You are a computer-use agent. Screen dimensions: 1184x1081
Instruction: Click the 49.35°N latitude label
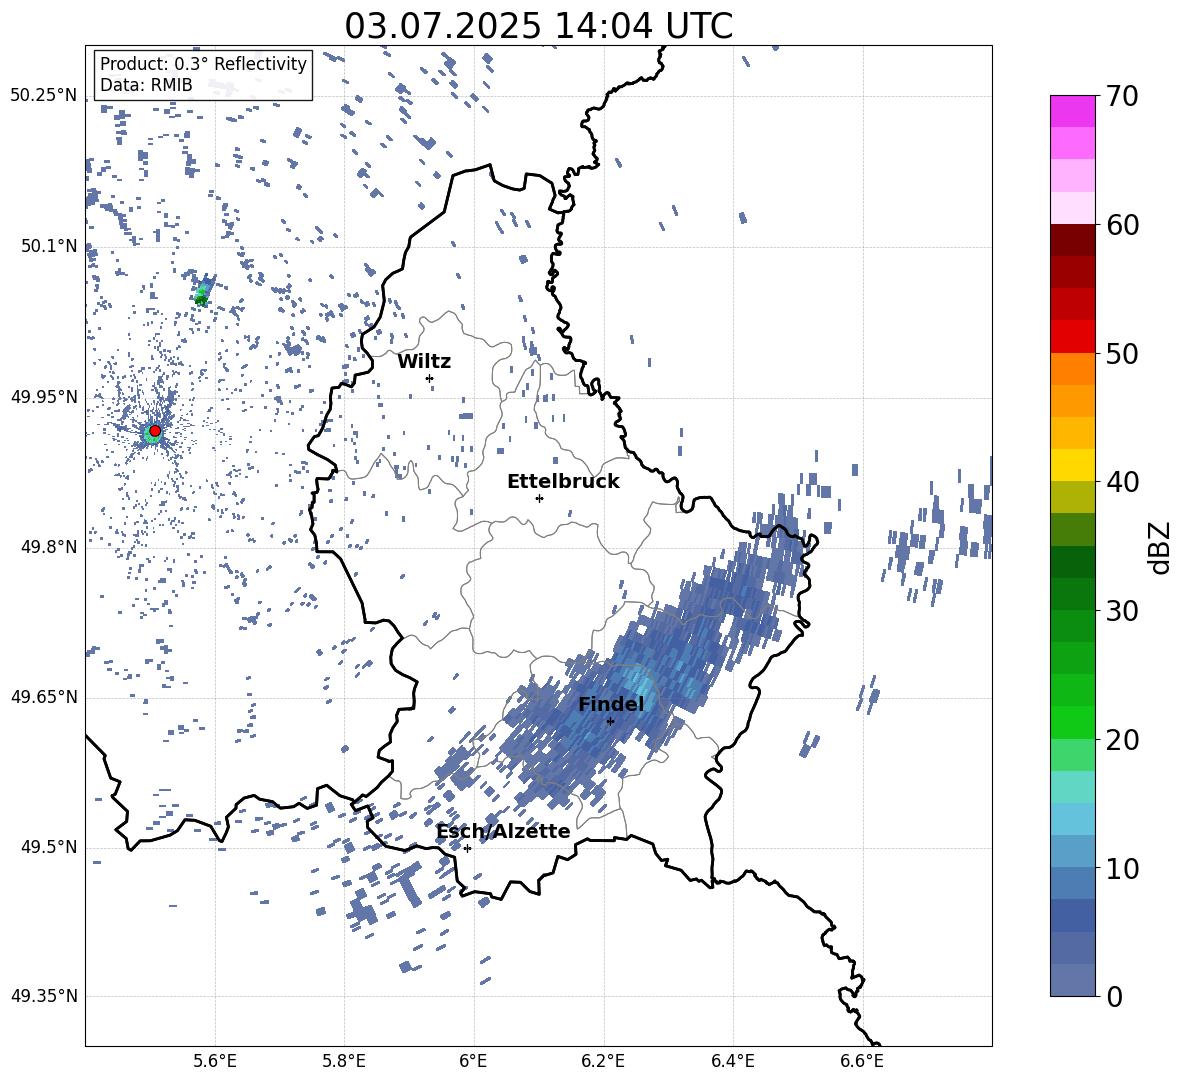tap(44, 996)
